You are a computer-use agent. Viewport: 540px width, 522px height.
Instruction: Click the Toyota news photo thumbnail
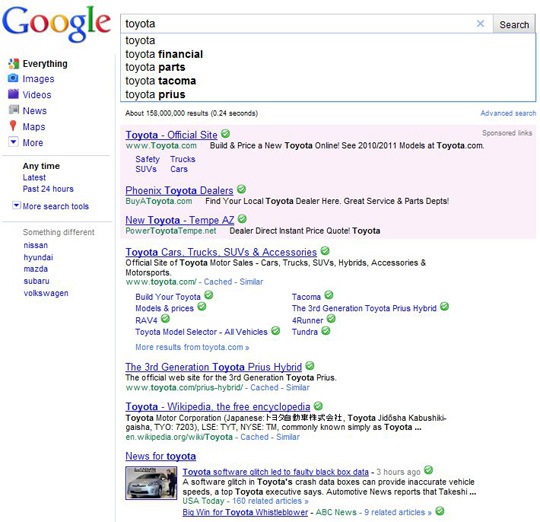(151, 483)
